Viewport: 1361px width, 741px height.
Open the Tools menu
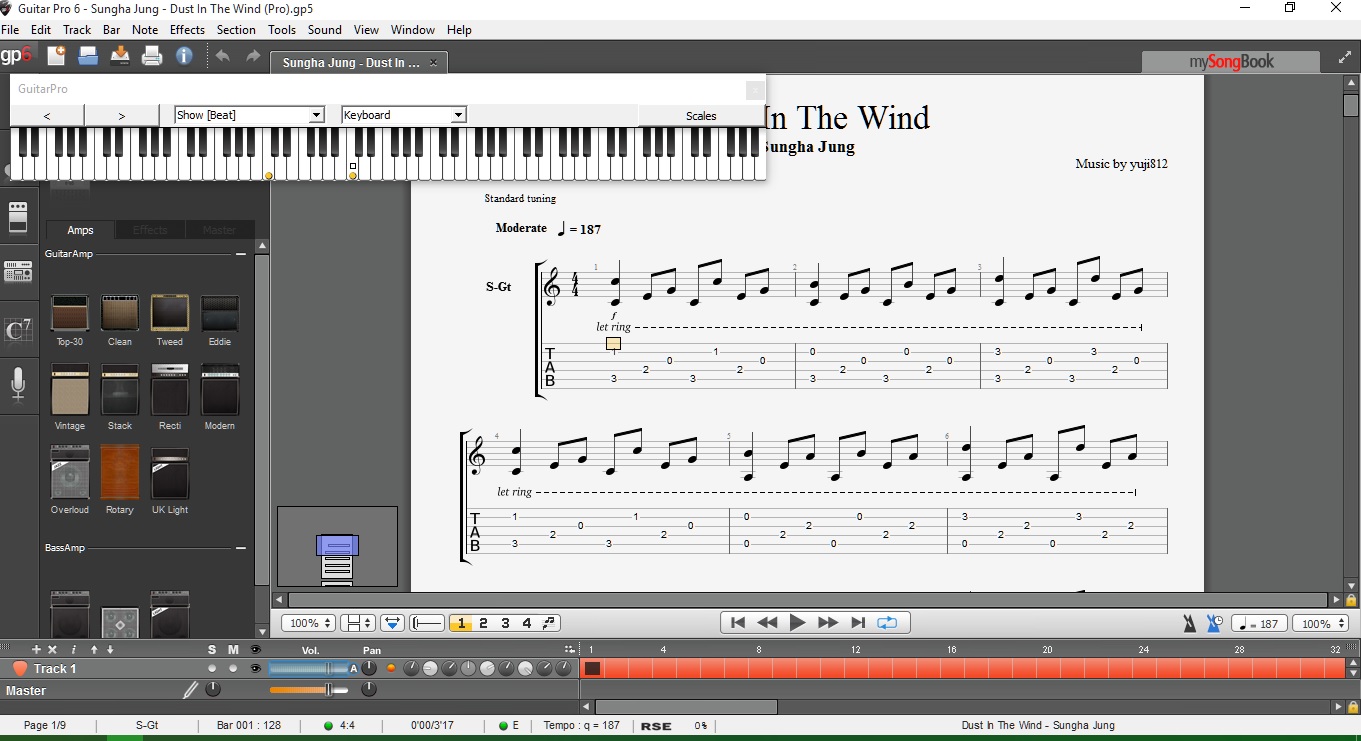282,30
